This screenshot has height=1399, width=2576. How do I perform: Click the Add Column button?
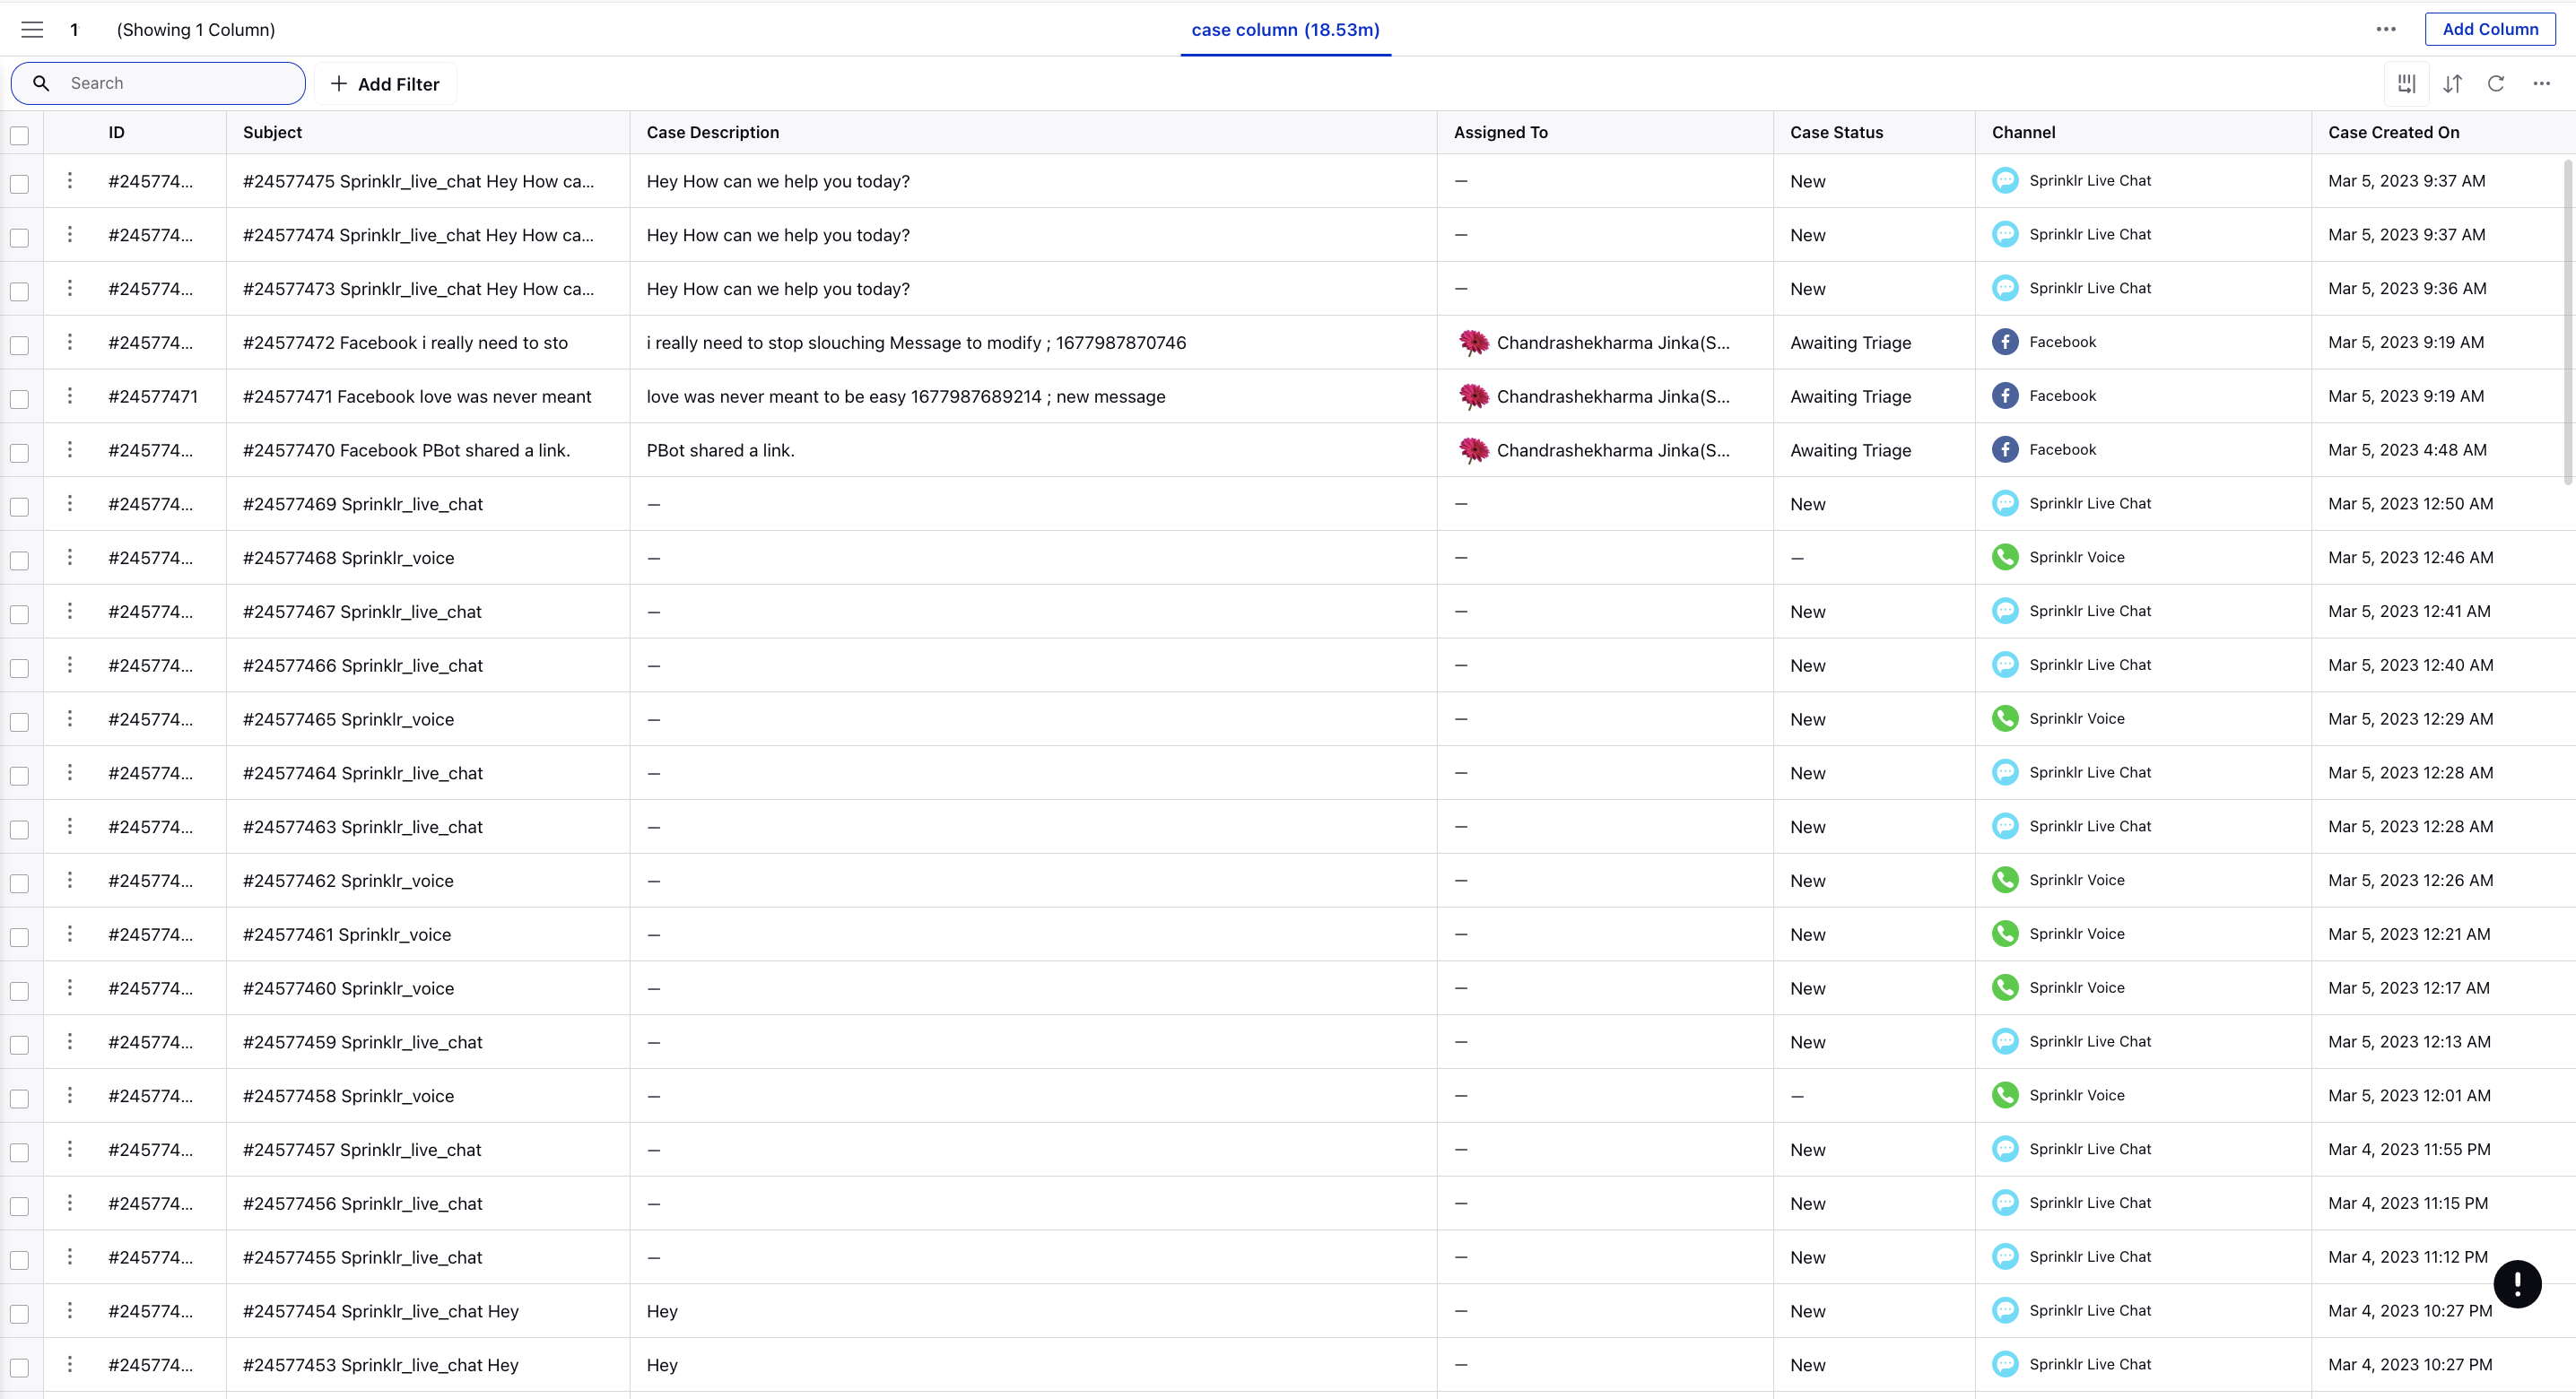(2490, 29)
